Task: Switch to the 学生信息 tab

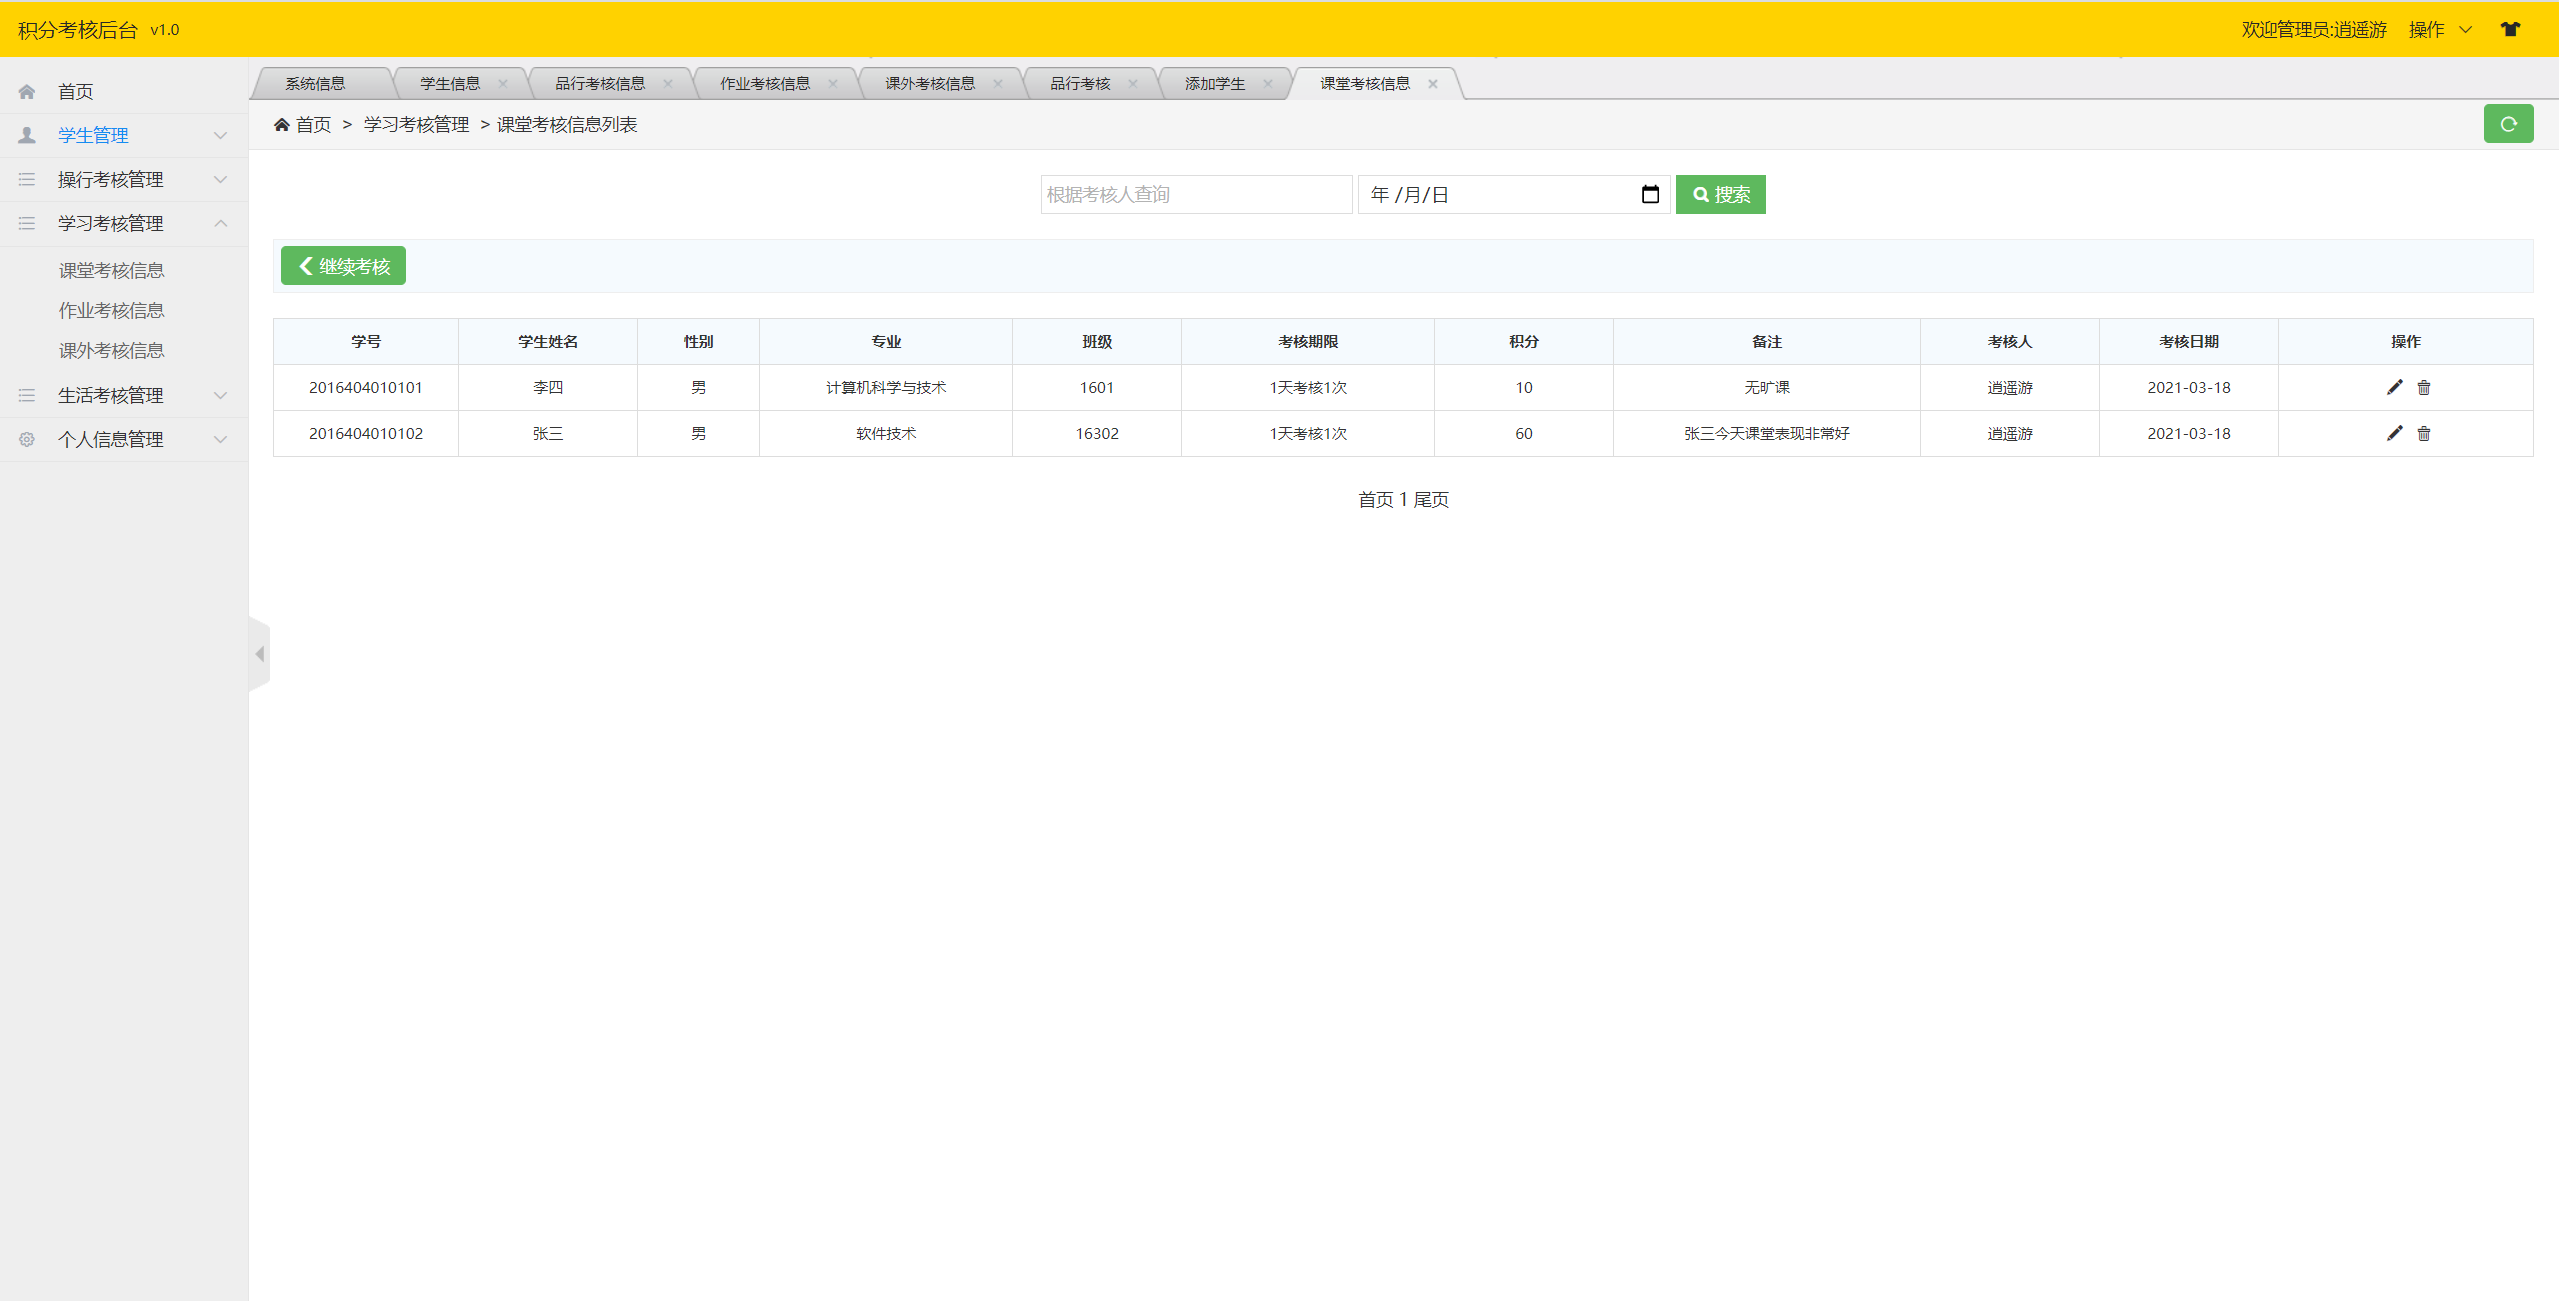Action: [449, 84]
